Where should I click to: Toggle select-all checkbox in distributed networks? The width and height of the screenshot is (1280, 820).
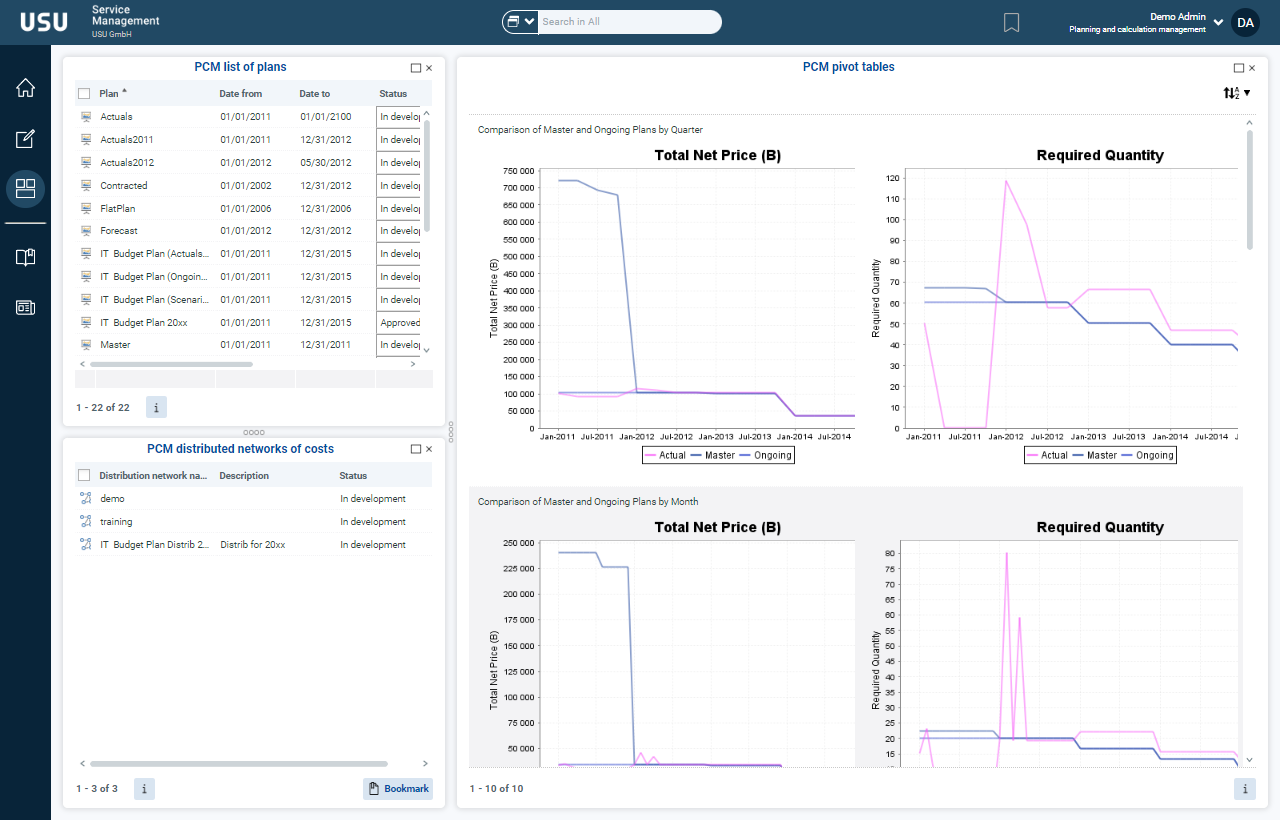click(x=84, y=476)
